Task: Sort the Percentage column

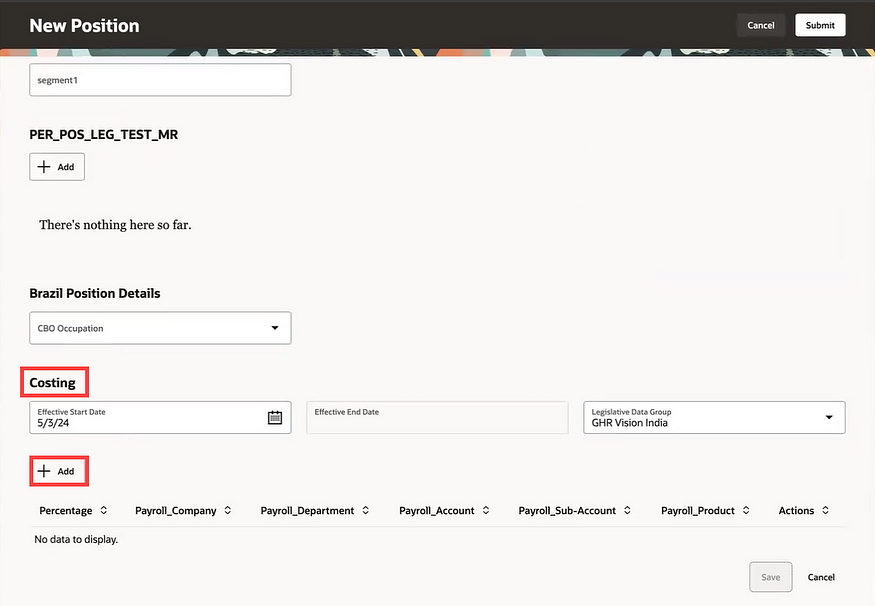Action: coord(104,511)
